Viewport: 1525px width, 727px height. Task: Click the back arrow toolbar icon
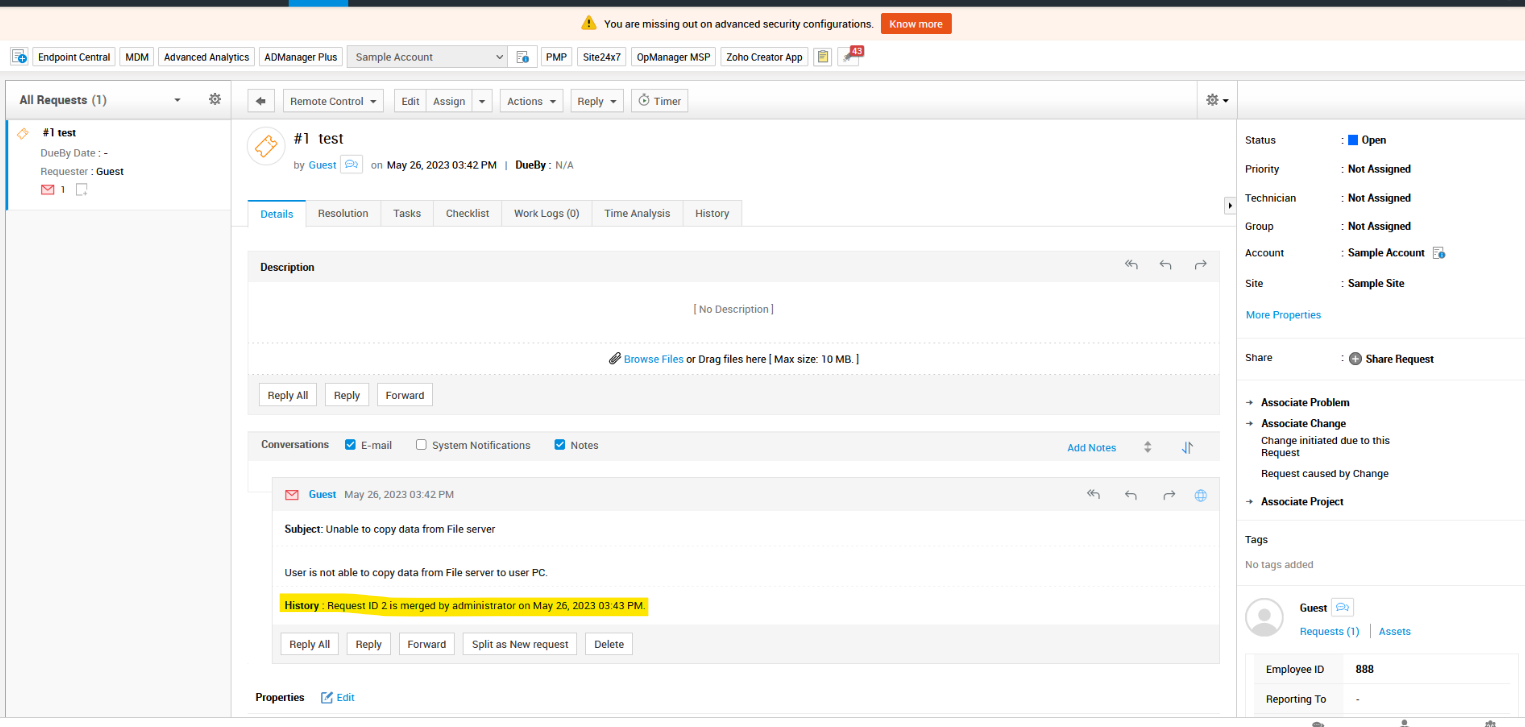coord(261,101)
